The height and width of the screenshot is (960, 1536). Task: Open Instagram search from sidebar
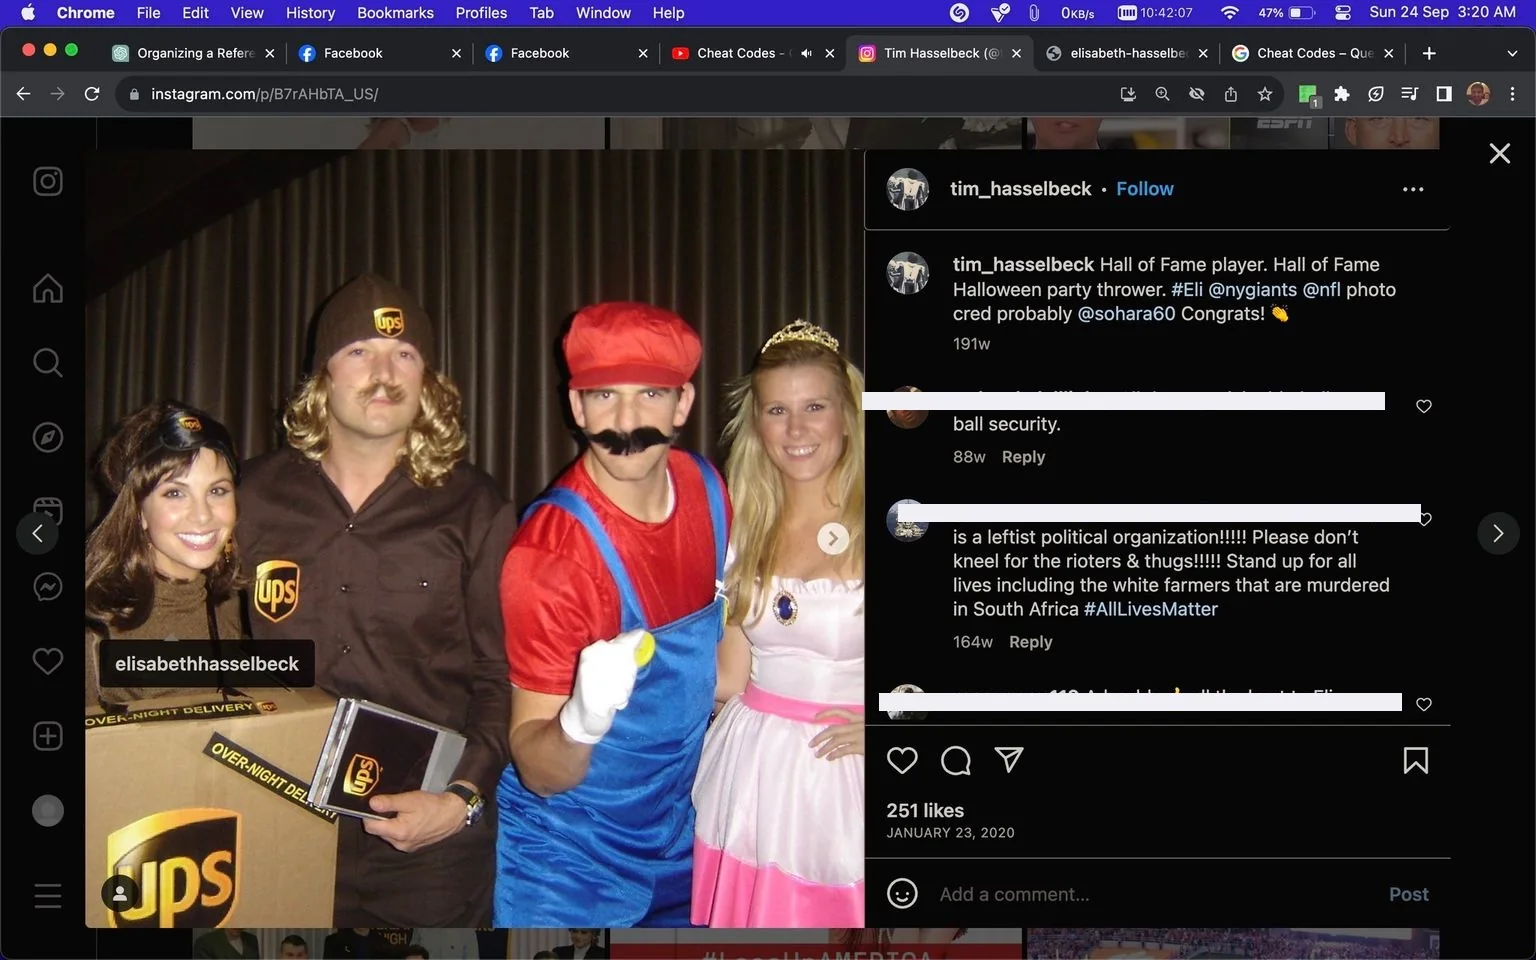pos(48,362)
